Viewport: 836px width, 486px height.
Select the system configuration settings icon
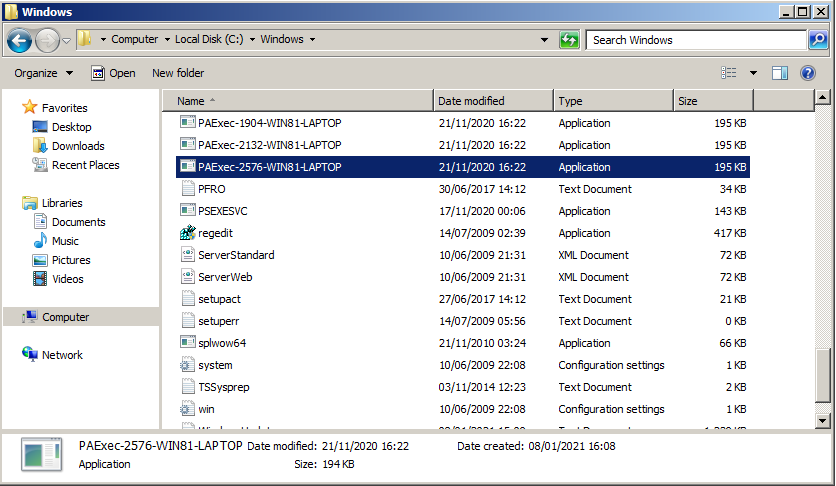[187, 365]
